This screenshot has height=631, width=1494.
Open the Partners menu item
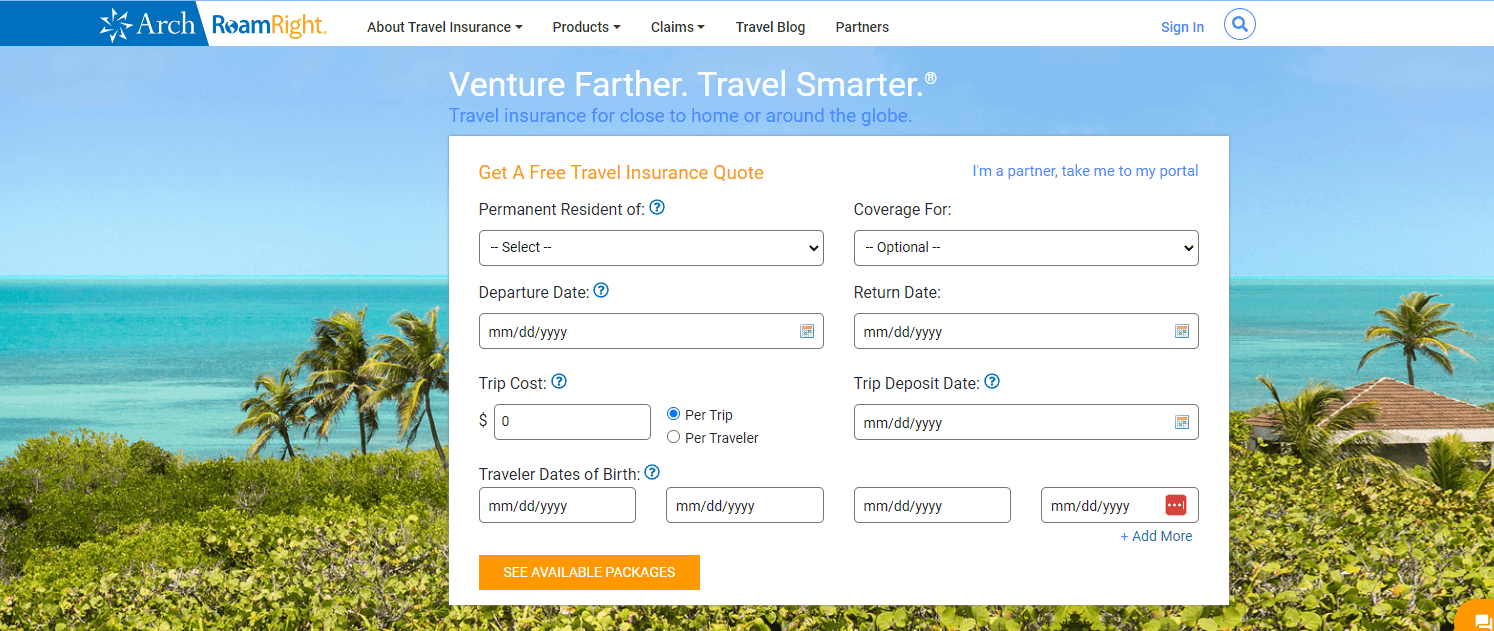[x=862, y=27]
